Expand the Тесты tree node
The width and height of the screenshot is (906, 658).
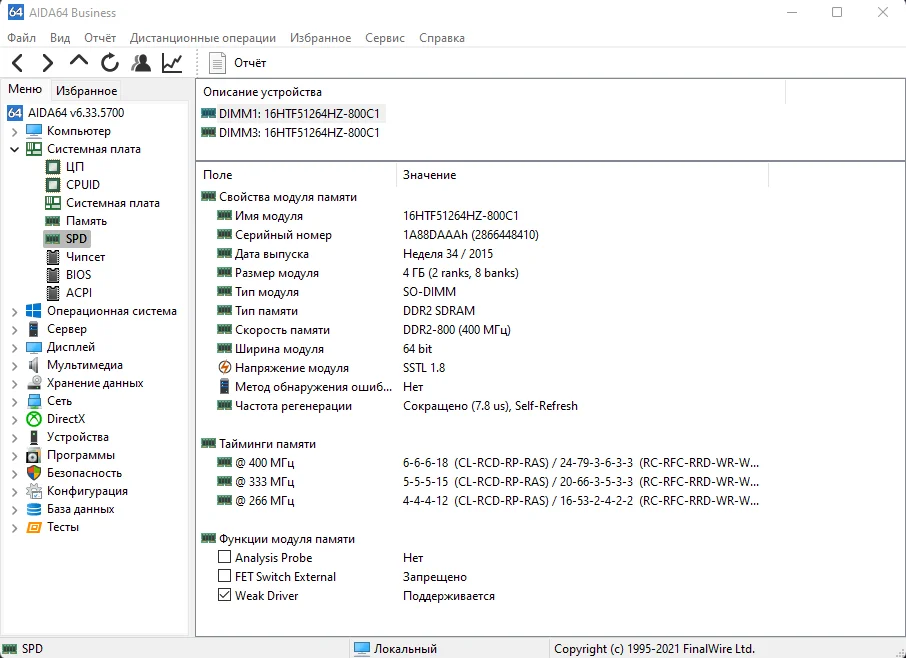click(14, 527)
